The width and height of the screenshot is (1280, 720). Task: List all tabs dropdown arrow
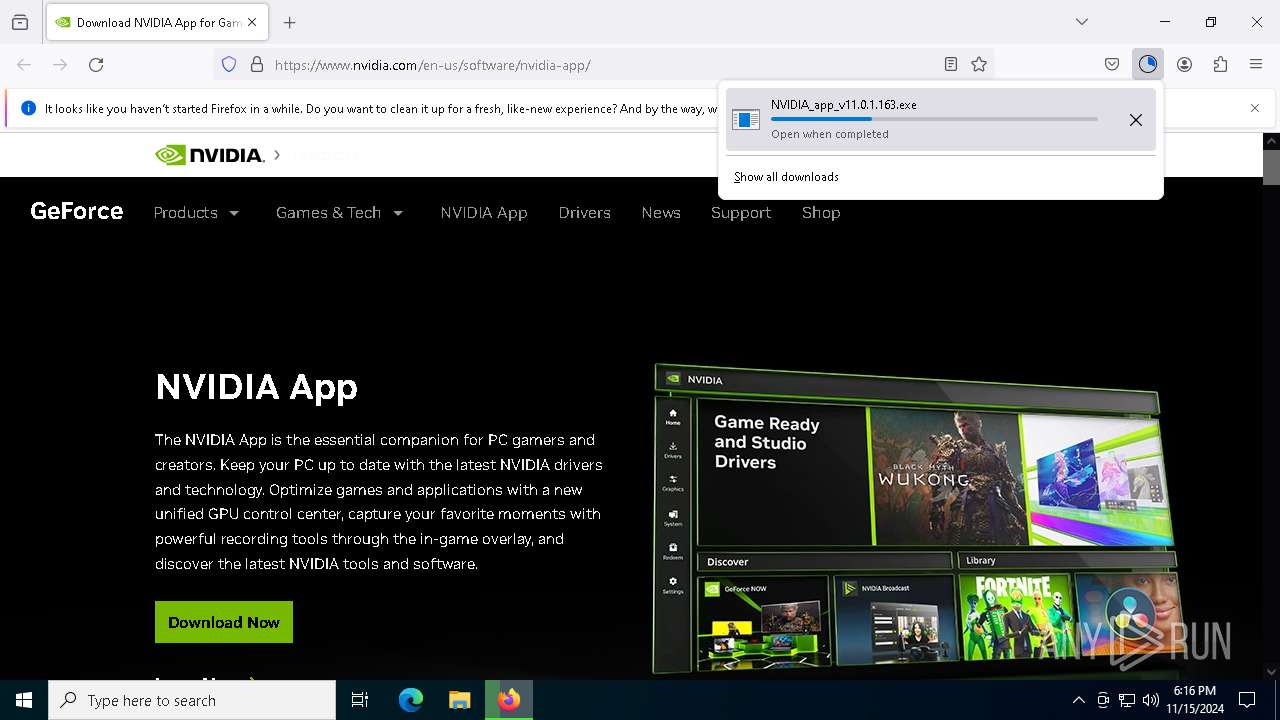[x=1082, y=22]
